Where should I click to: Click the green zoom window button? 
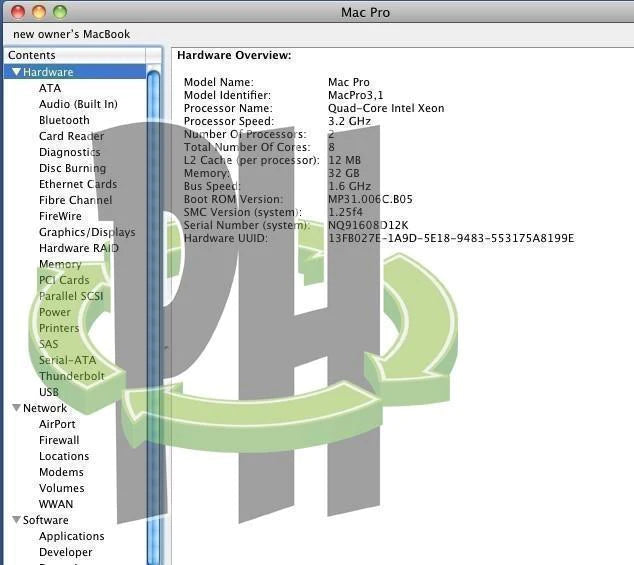click(59, 12)
